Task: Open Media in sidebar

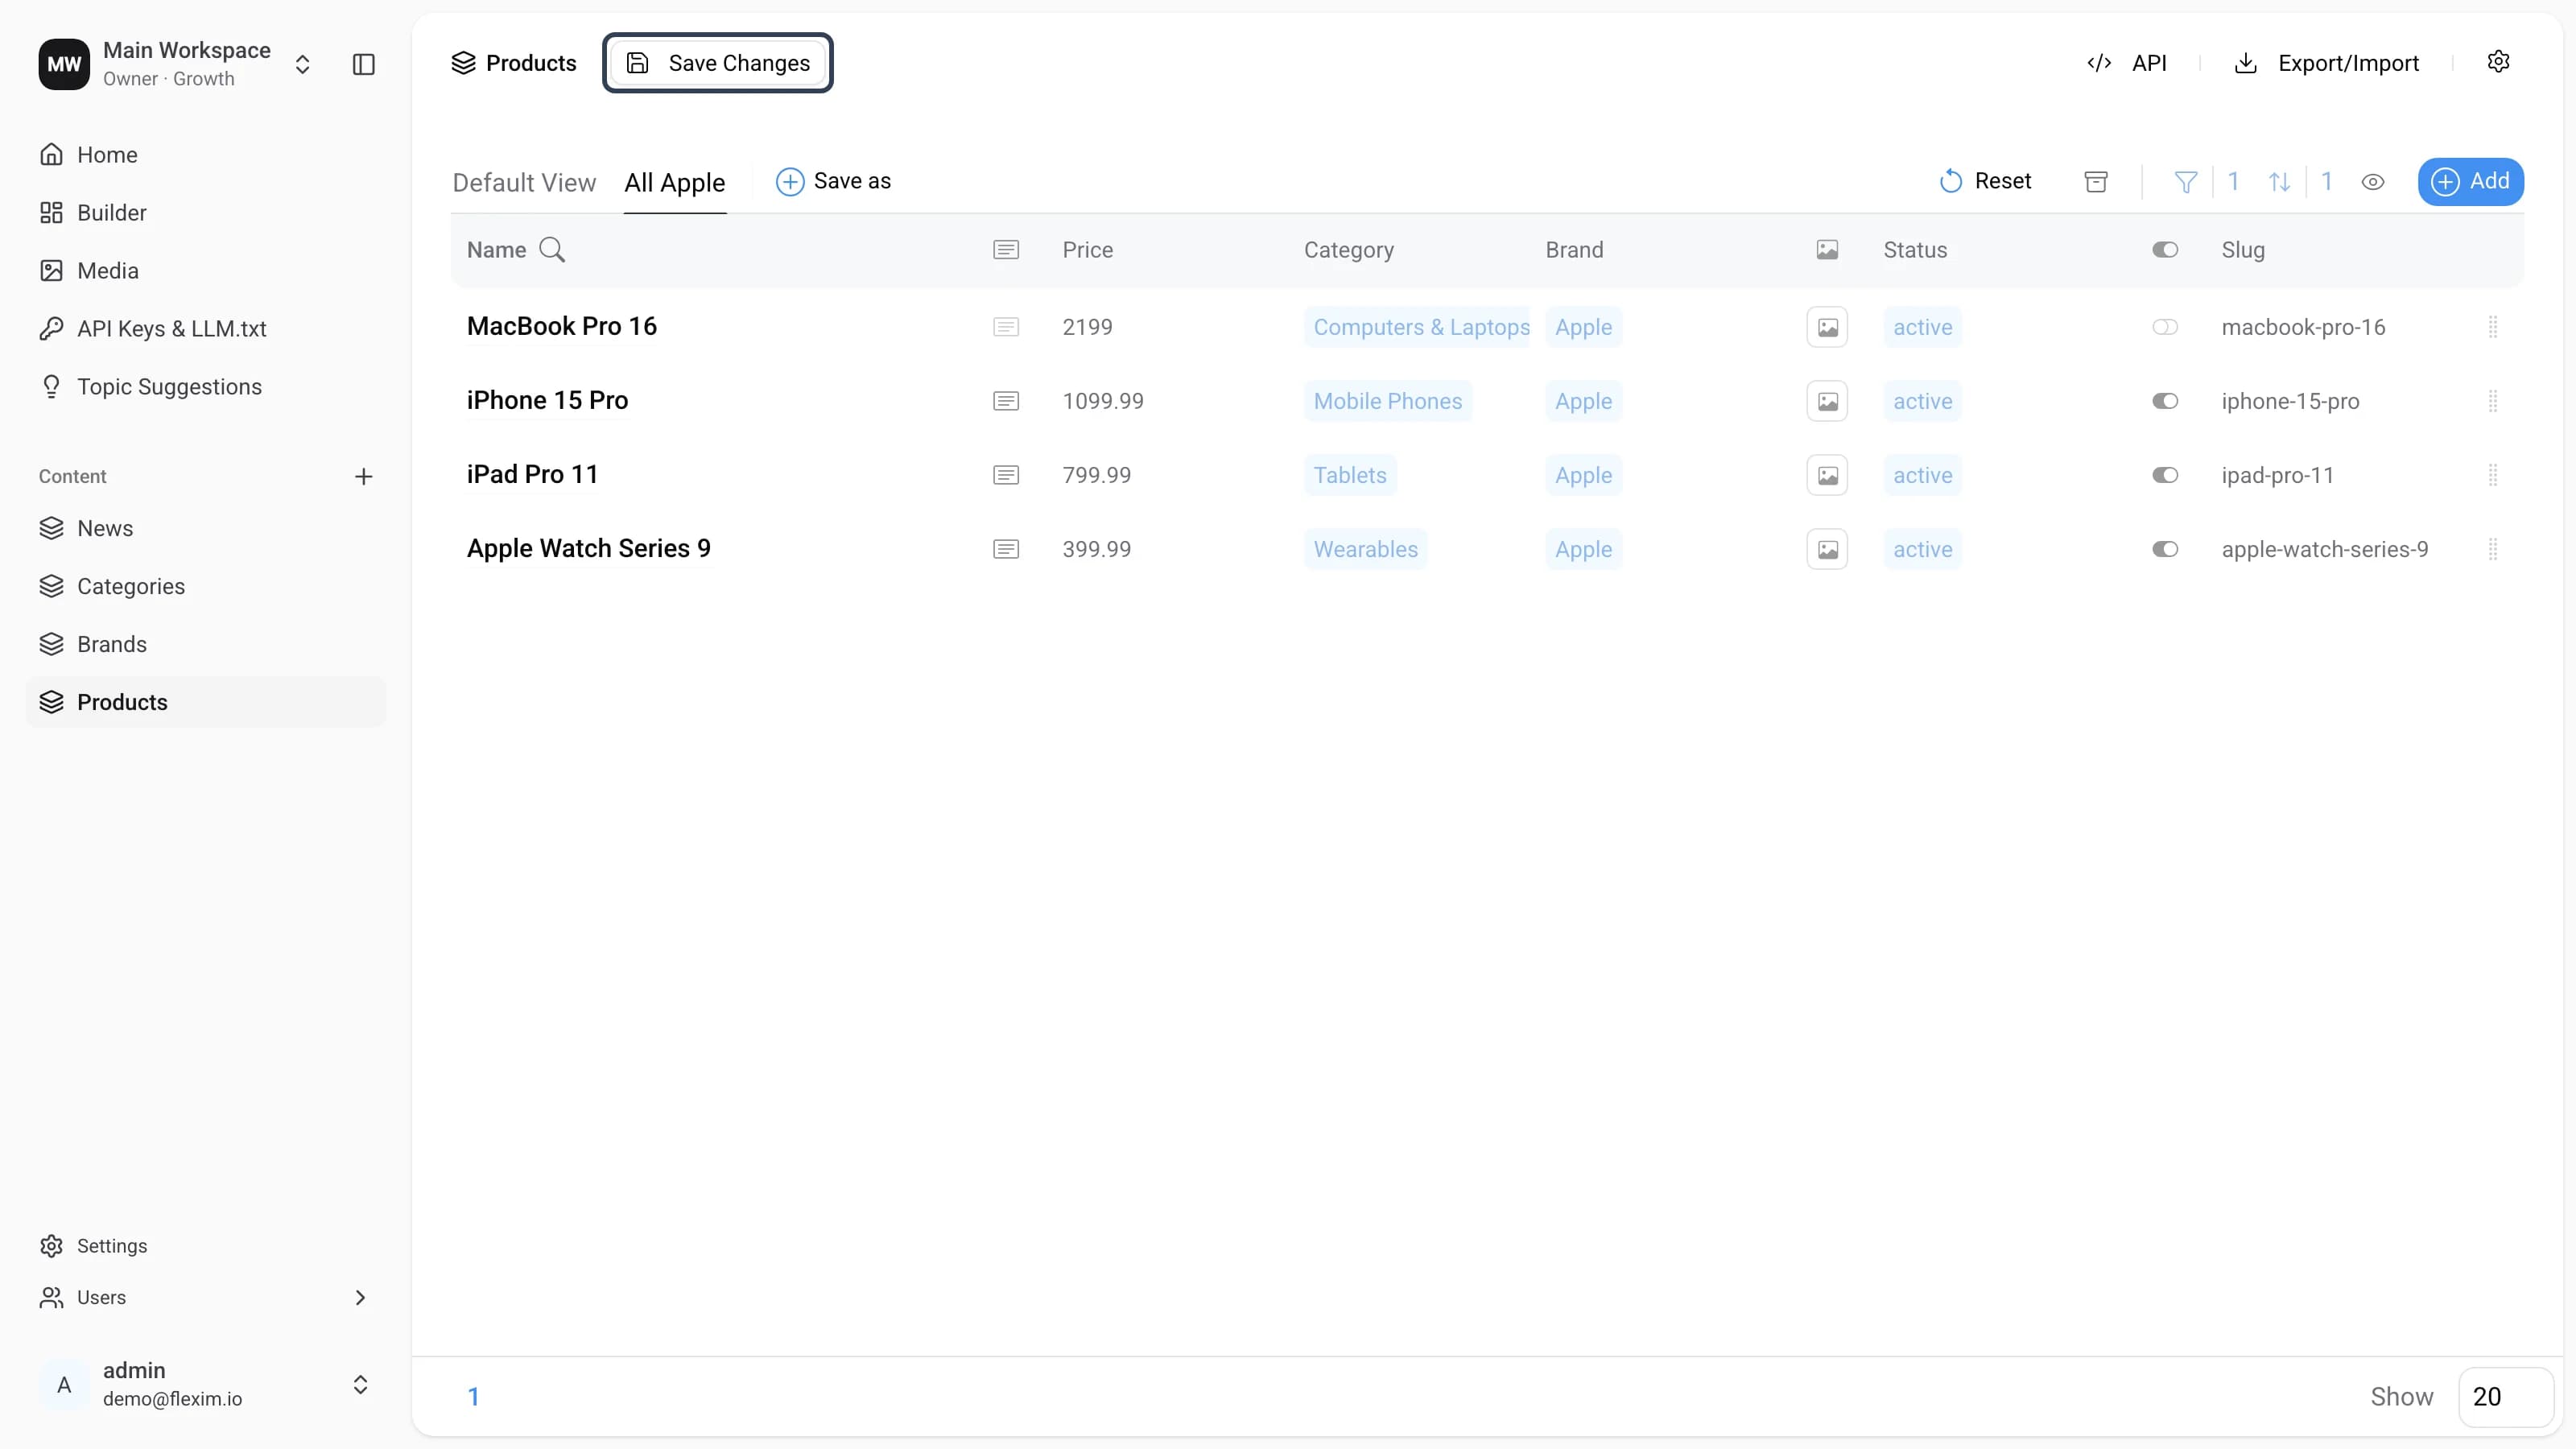Action: [x=206, y=271]
